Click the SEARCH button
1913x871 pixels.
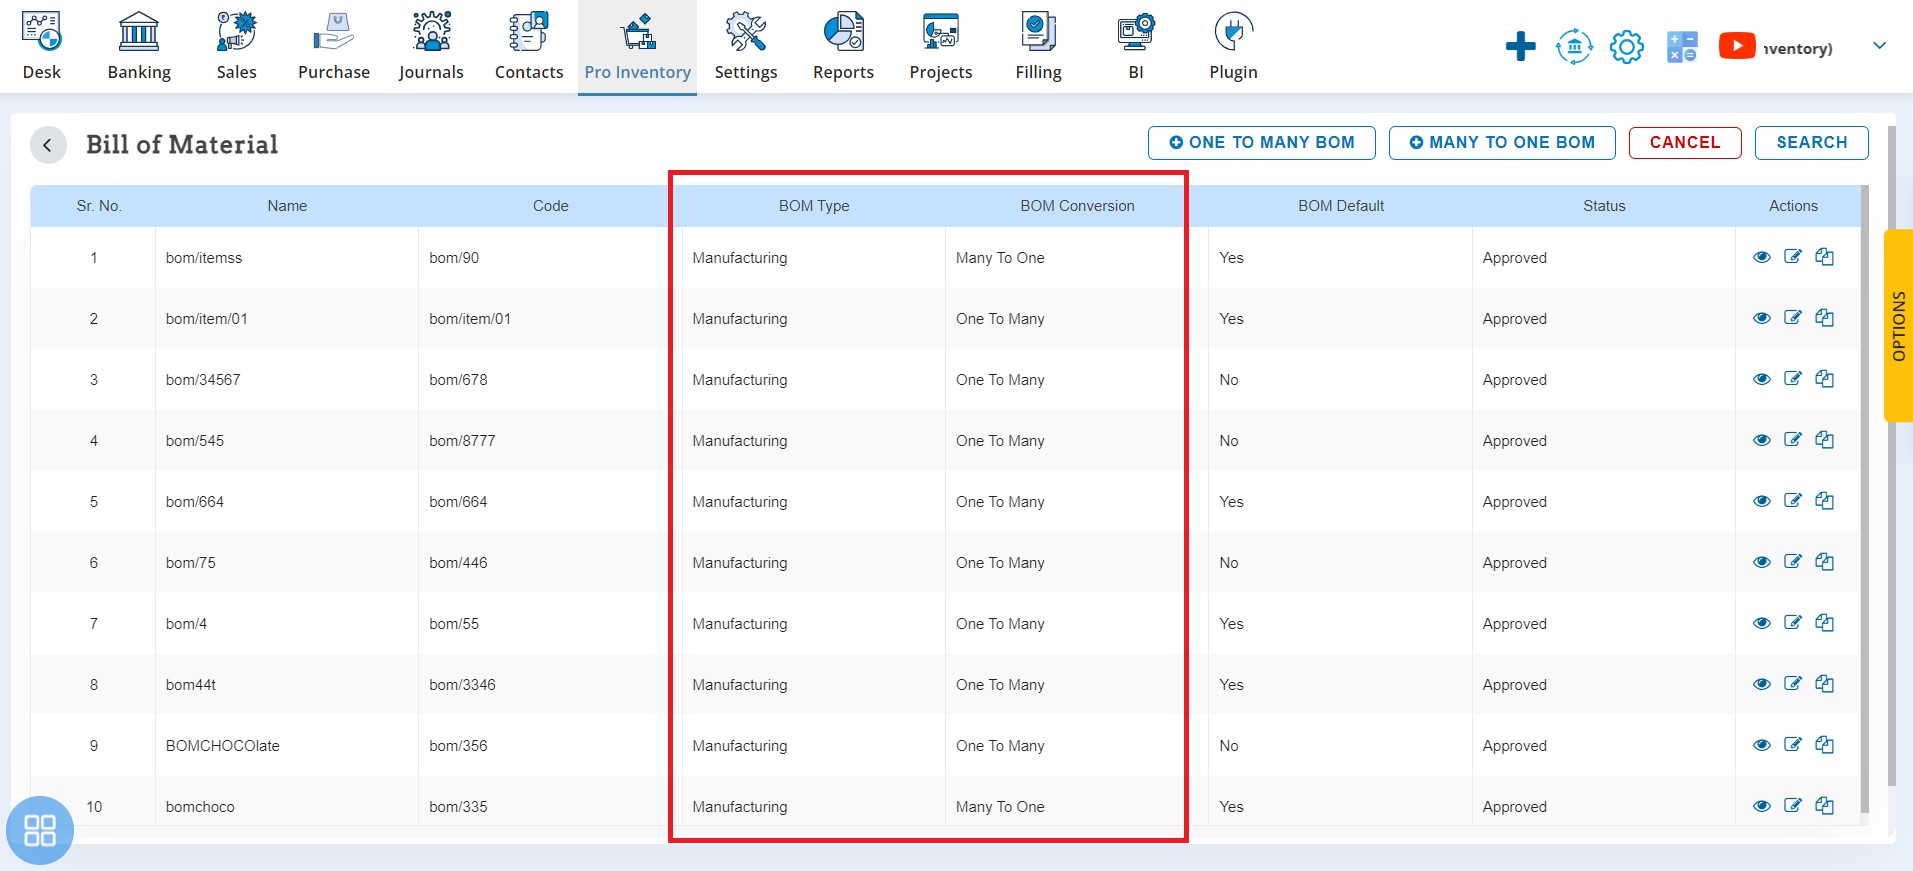click(x=1812, y=142)
